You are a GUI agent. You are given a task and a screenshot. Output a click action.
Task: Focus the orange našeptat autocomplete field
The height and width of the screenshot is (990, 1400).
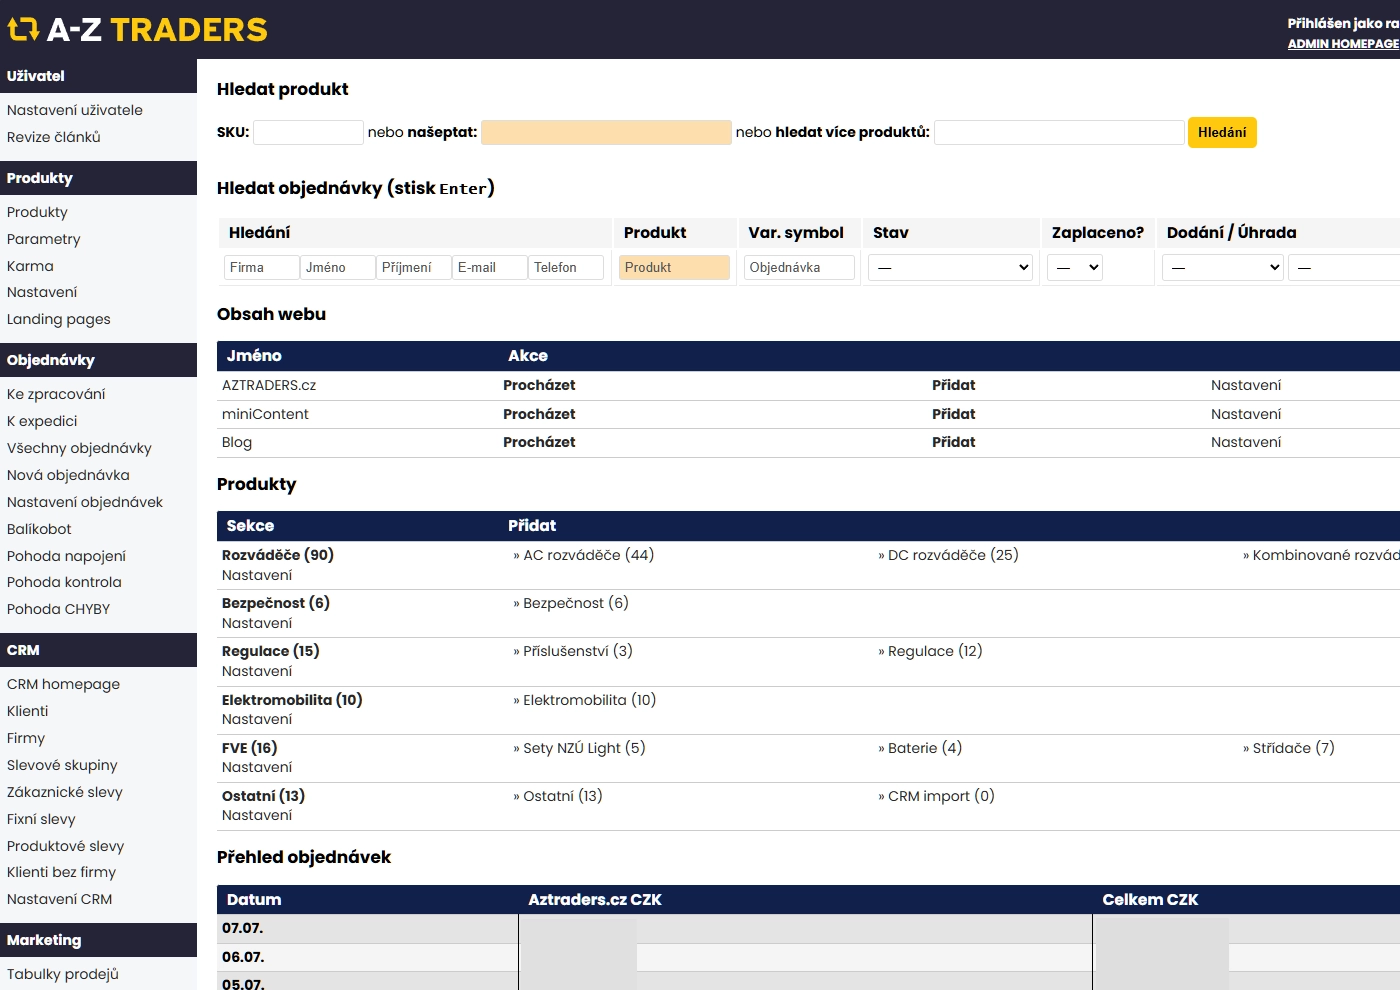(606, 132)
